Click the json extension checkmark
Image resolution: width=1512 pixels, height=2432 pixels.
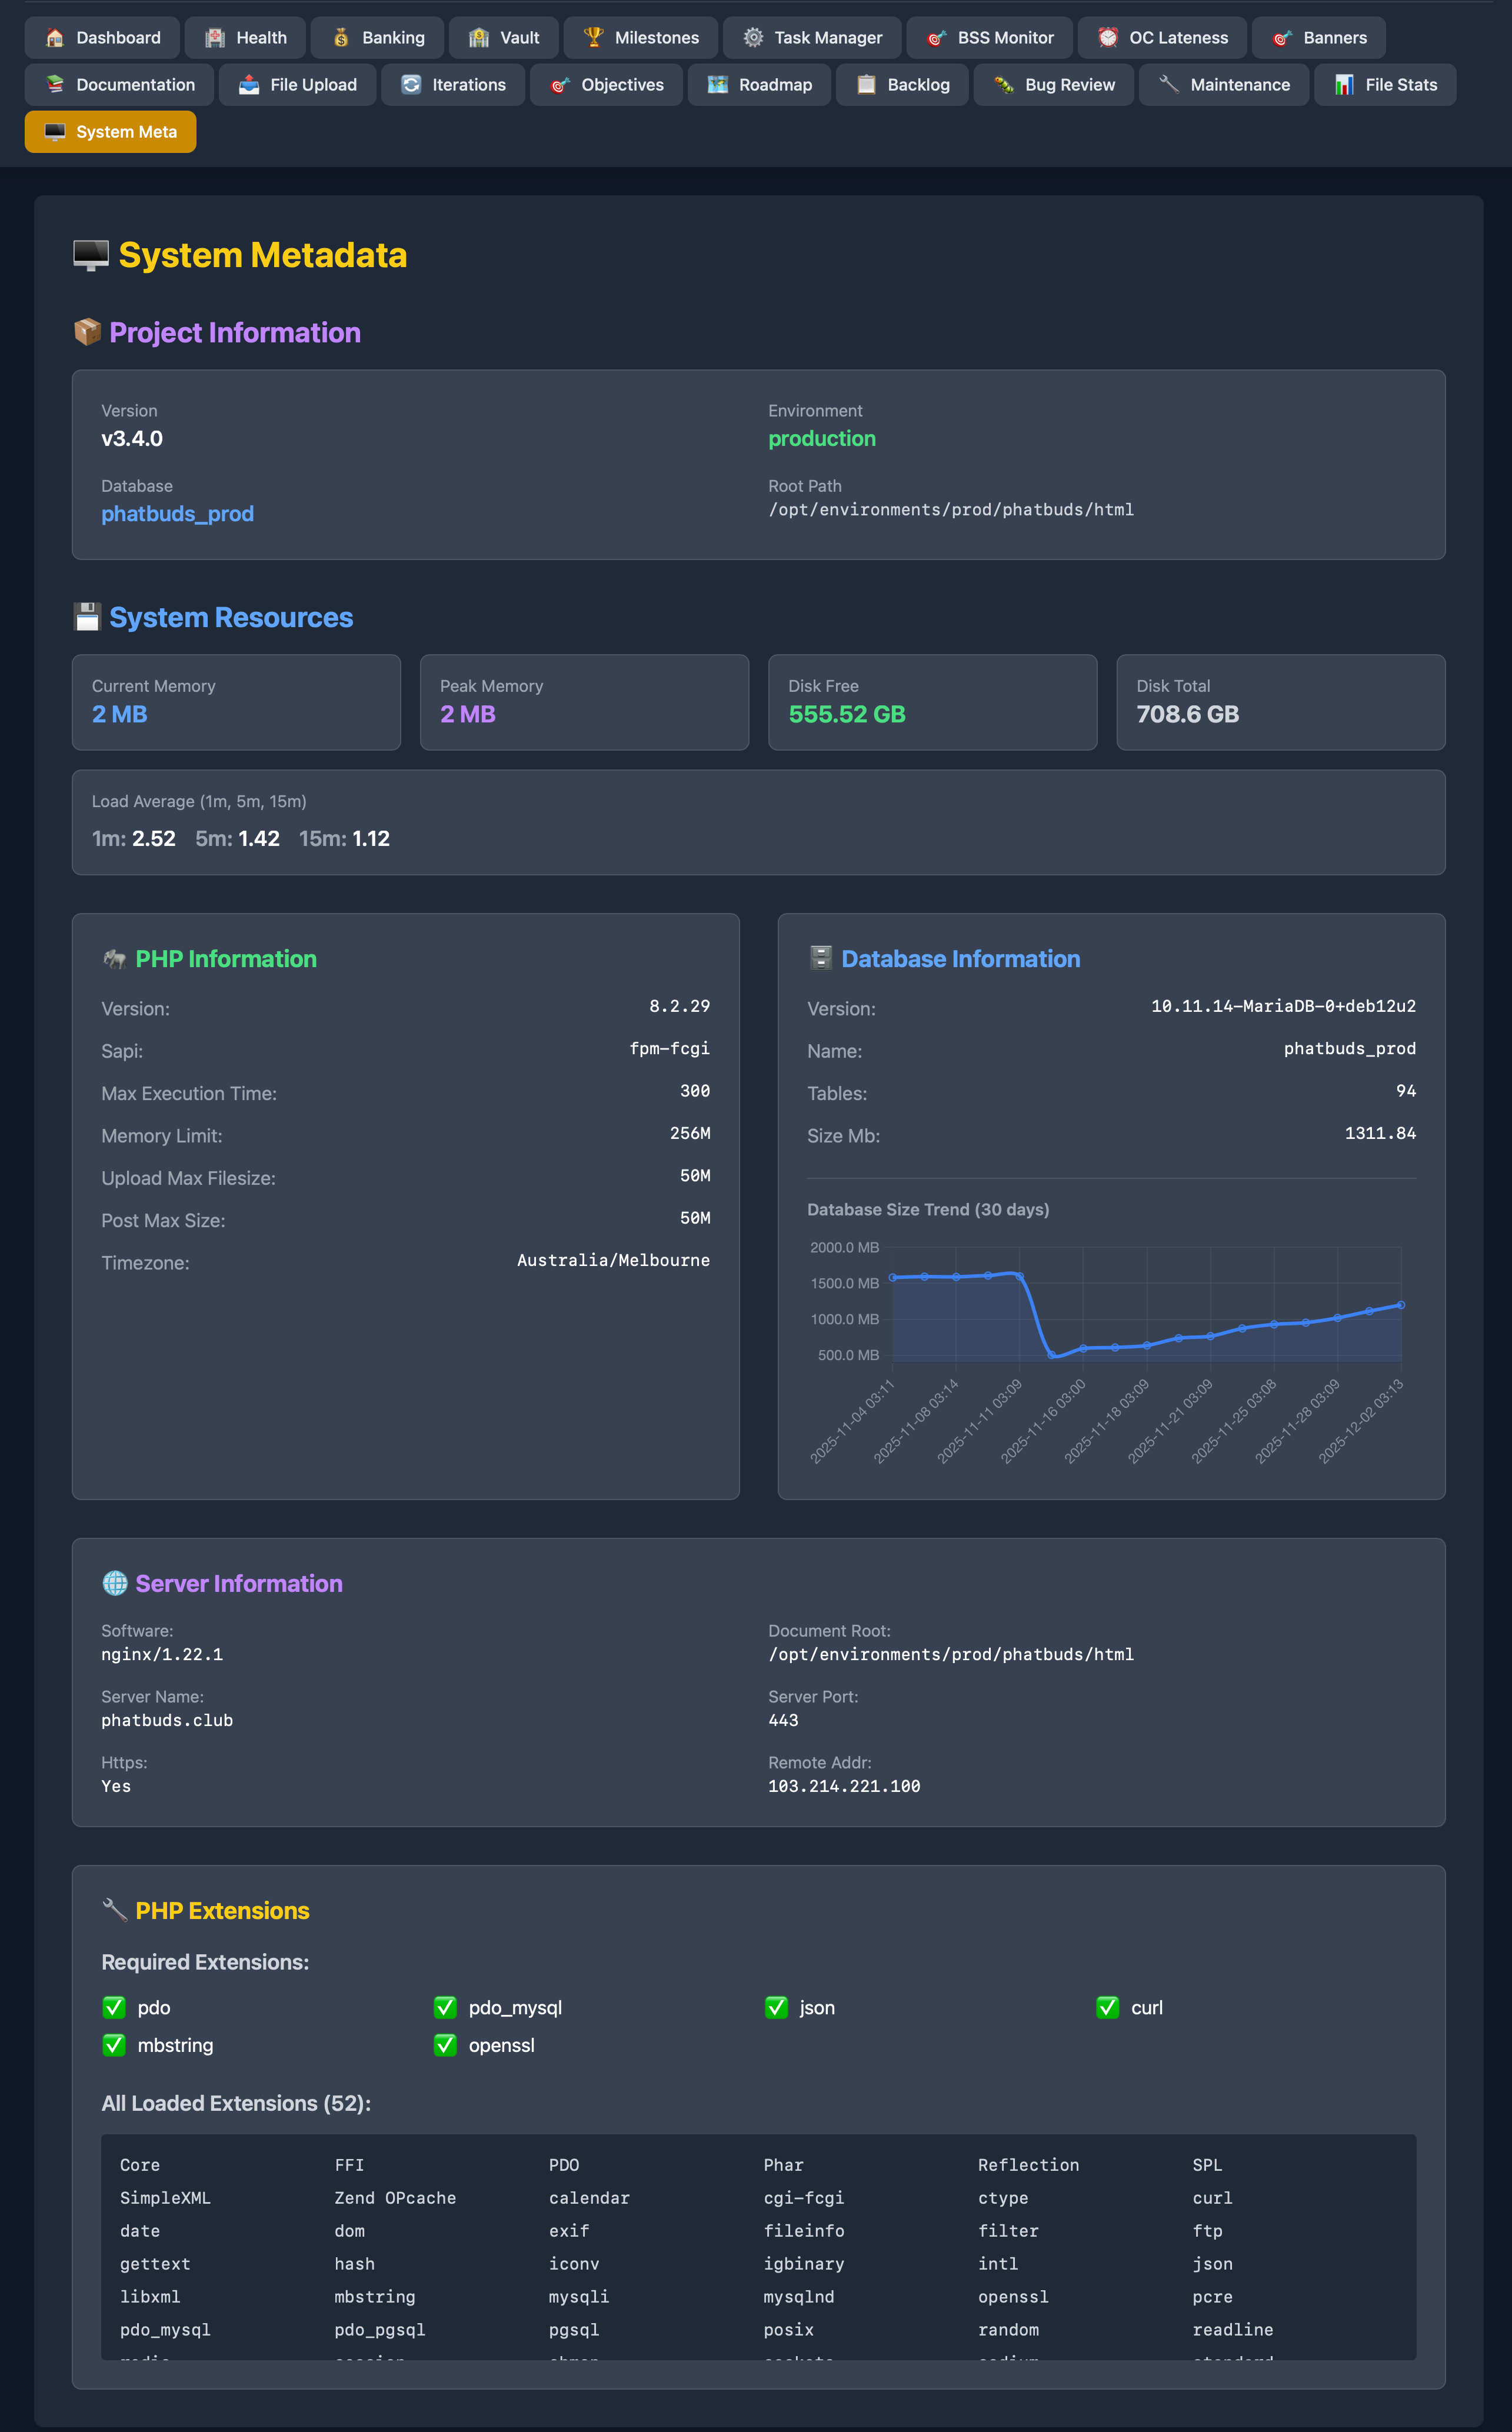coord(777,2007)
